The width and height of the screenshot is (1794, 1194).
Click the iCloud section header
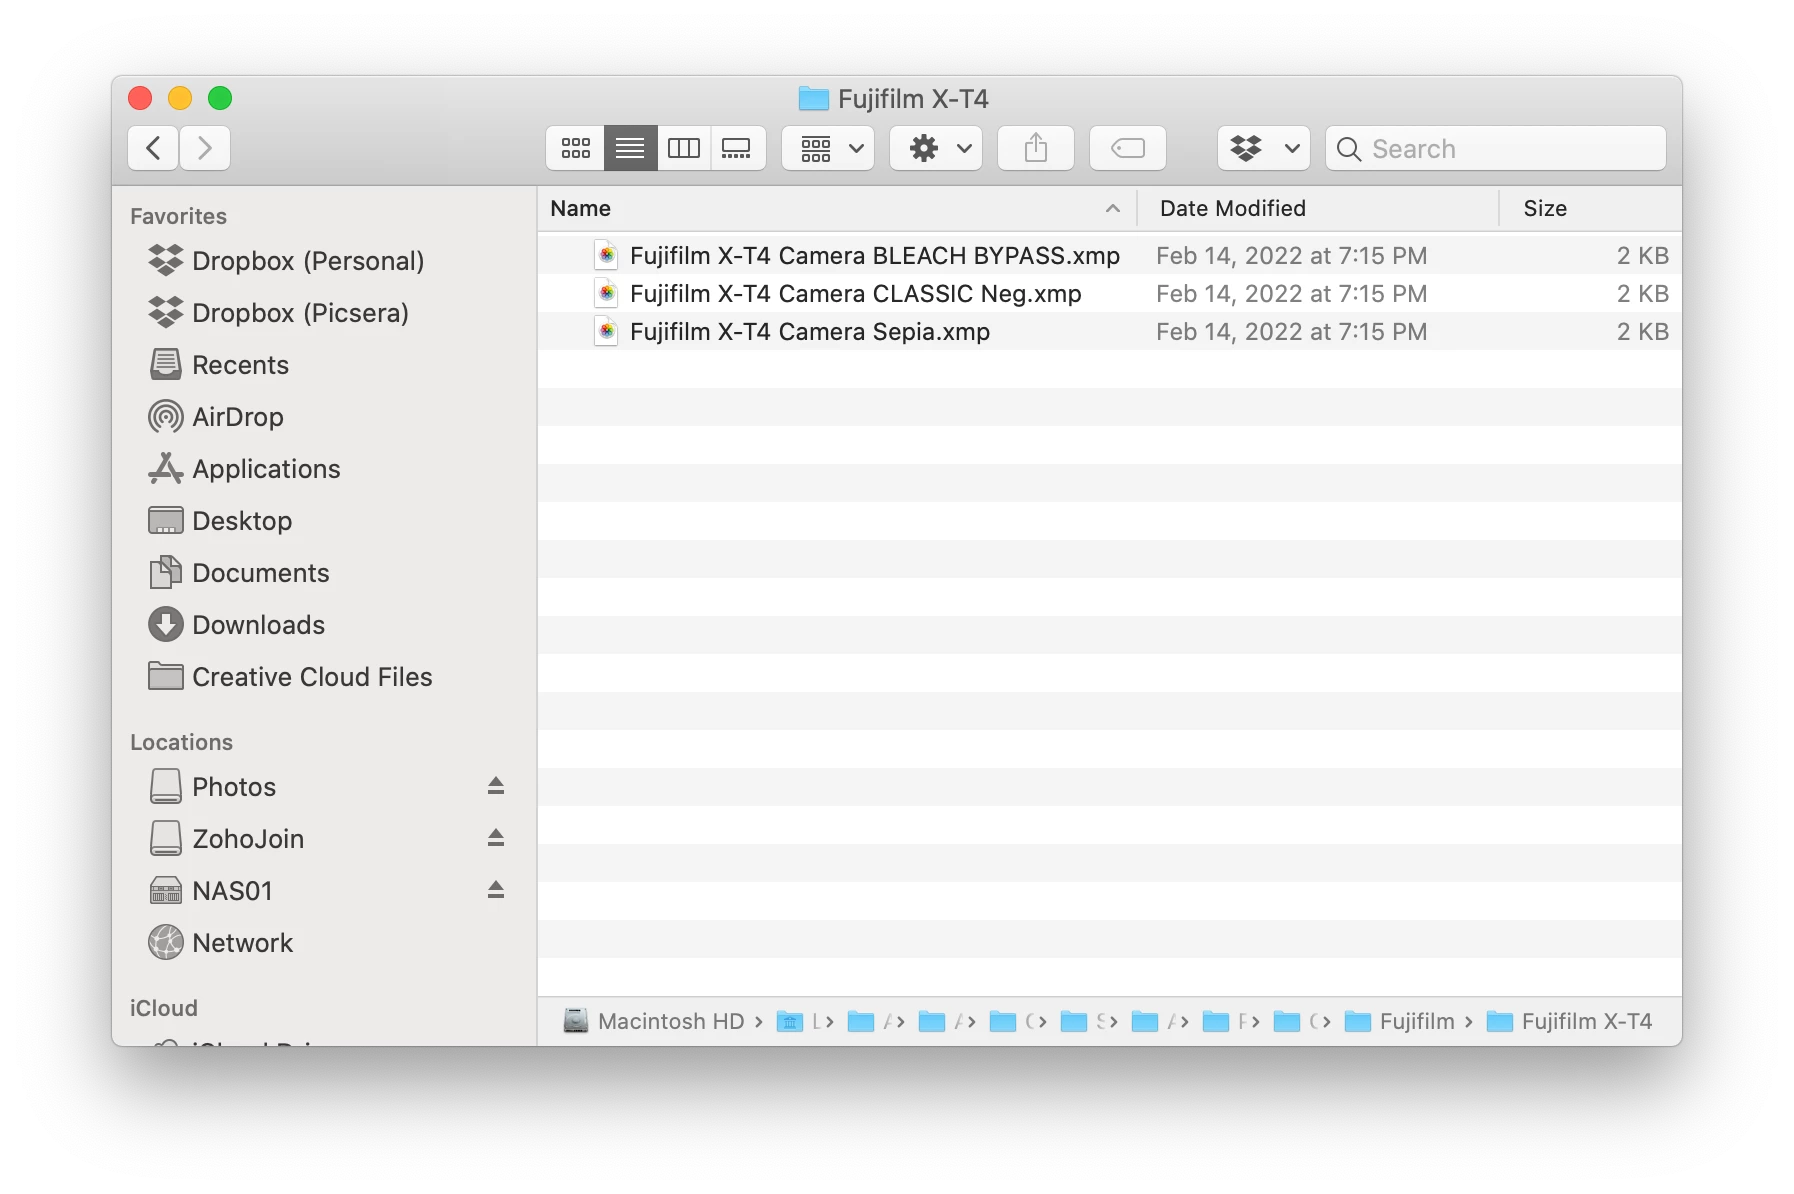[164, 1008]
